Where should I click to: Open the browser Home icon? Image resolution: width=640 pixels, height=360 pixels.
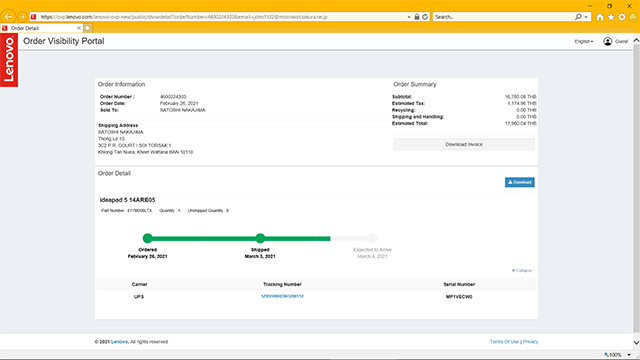(600, 17)
